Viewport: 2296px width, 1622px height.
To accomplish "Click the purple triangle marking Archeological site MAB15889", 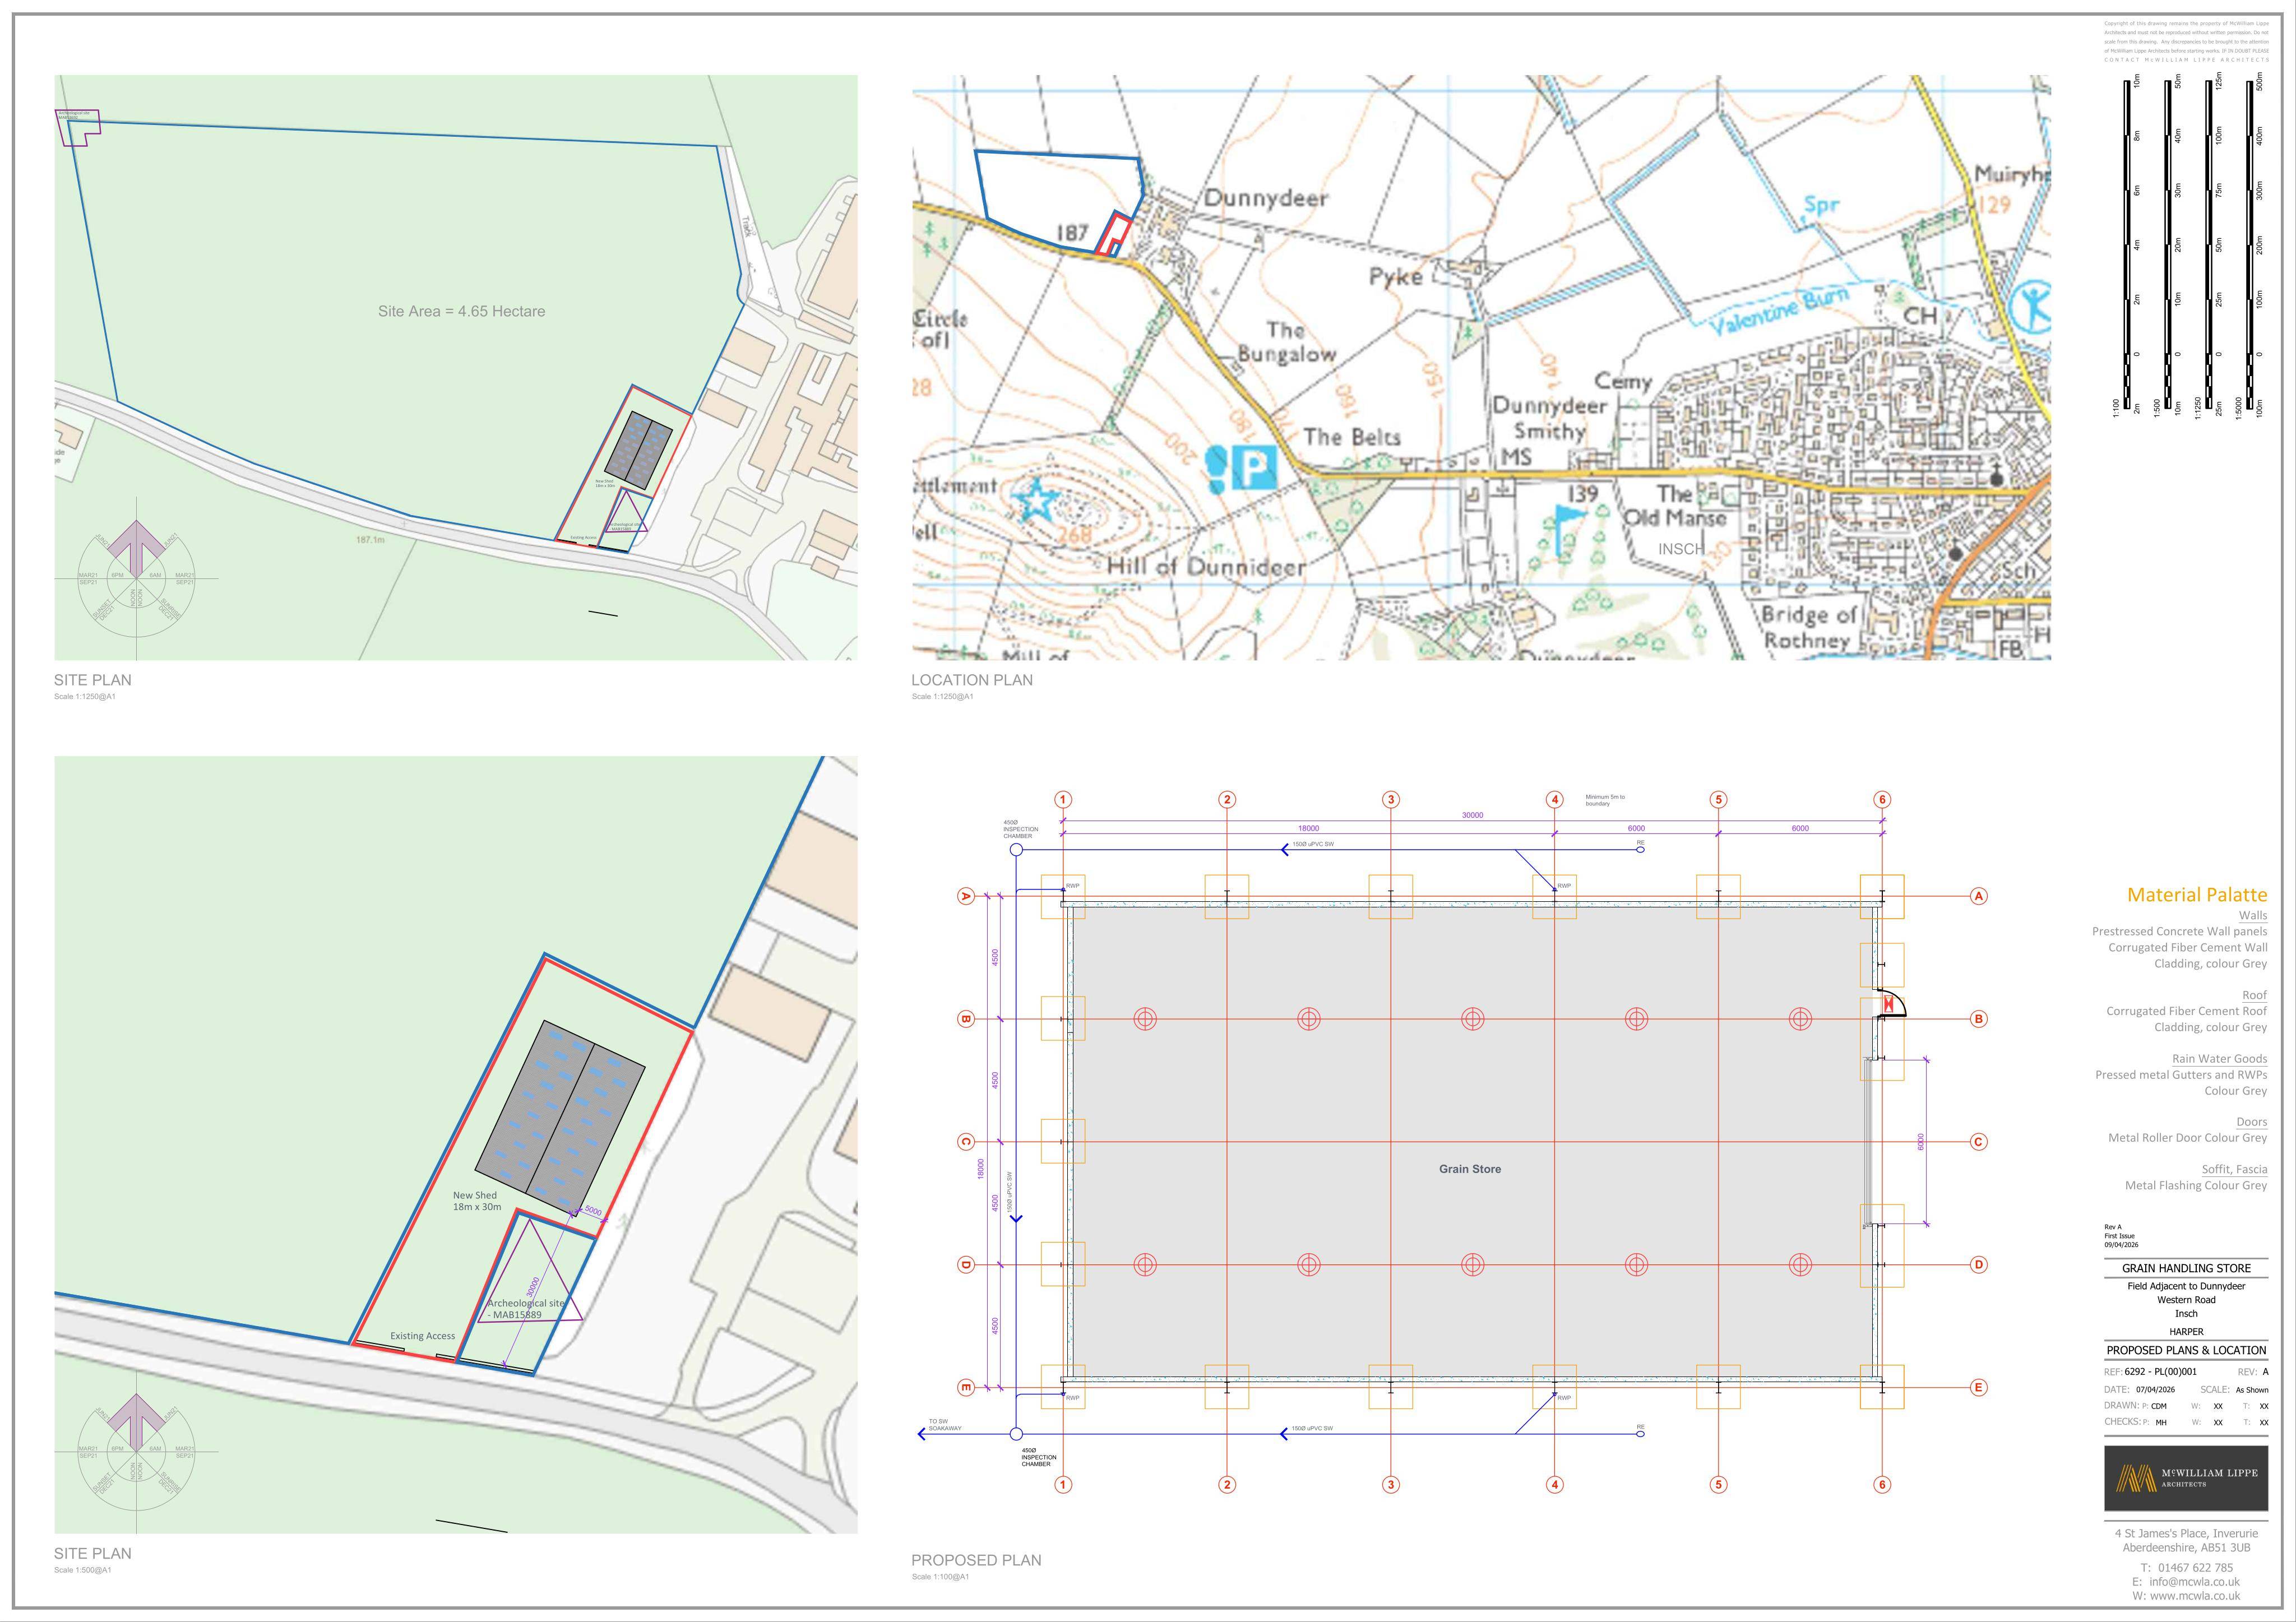I will 529,1271.
